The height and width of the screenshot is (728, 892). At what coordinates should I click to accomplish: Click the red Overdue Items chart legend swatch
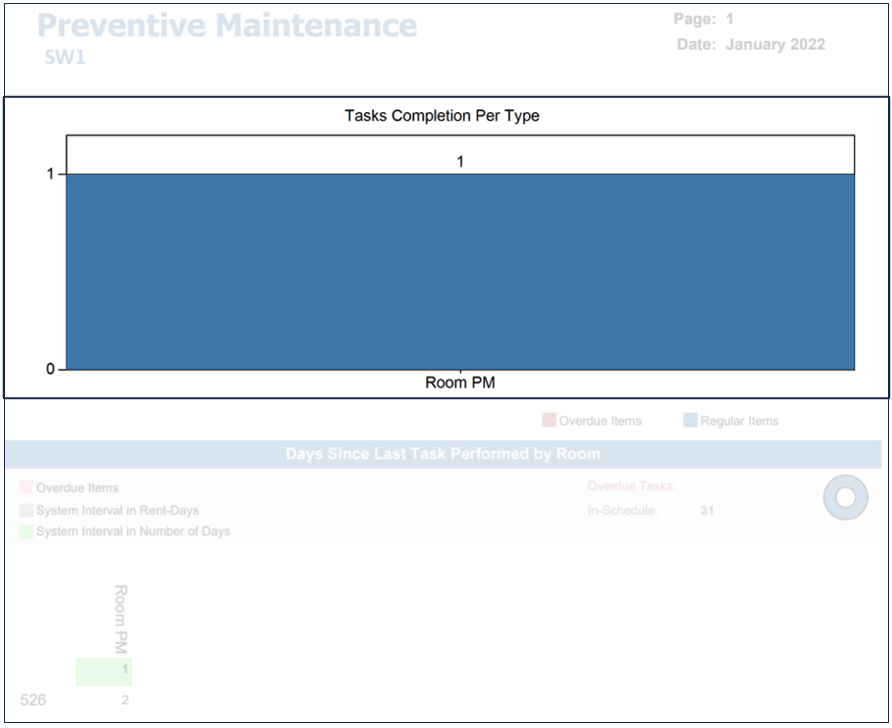(548, 421)
